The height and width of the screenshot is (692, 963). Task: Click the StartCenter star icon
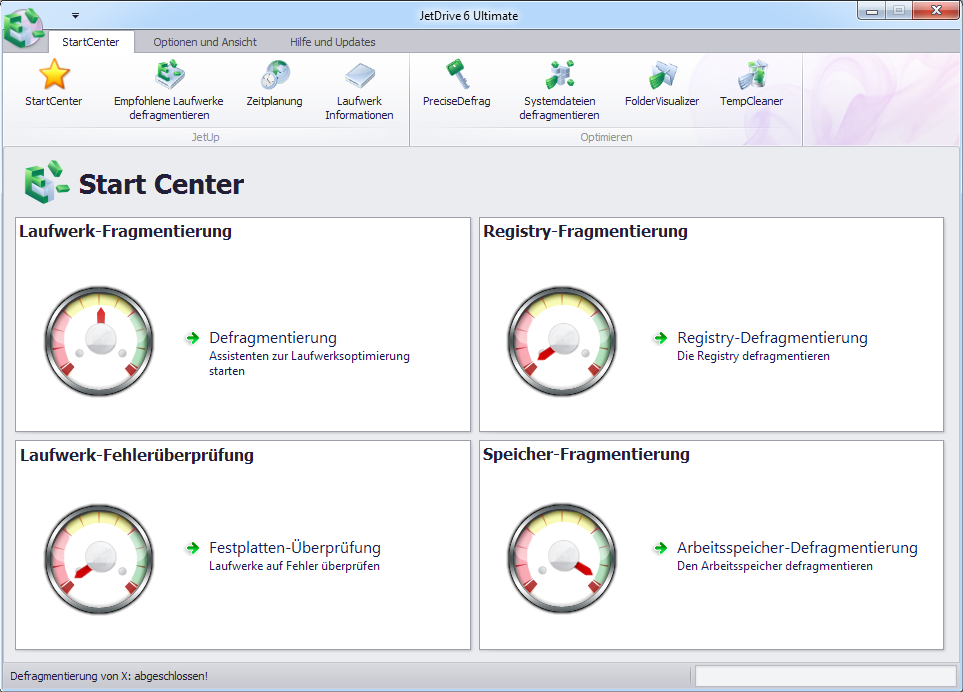coord(54,74)
